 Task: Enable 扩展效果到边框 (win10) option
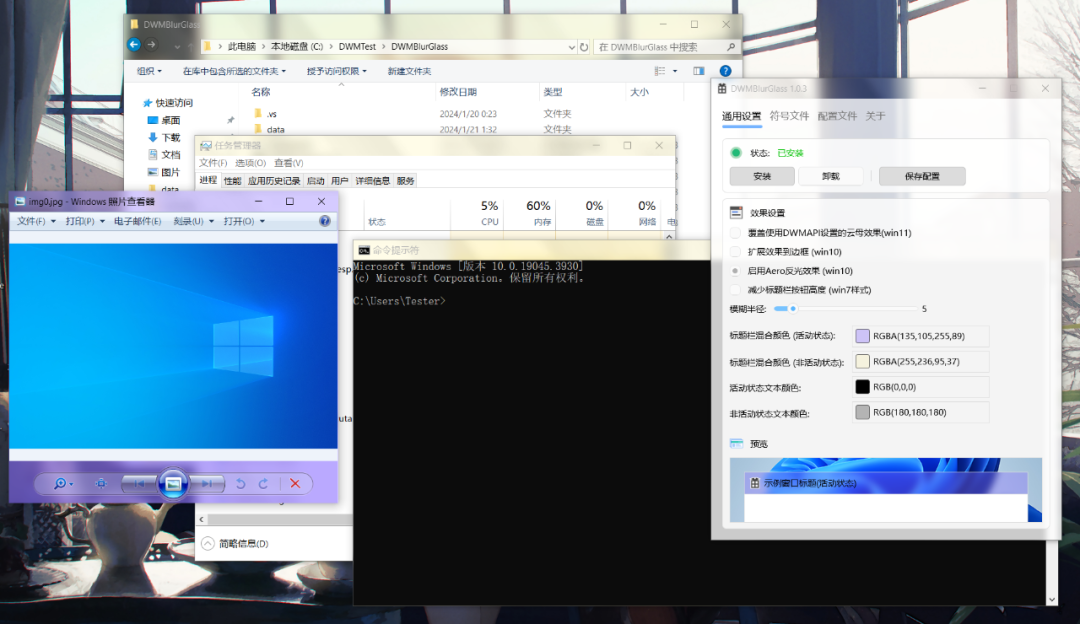tap(736, 252)
